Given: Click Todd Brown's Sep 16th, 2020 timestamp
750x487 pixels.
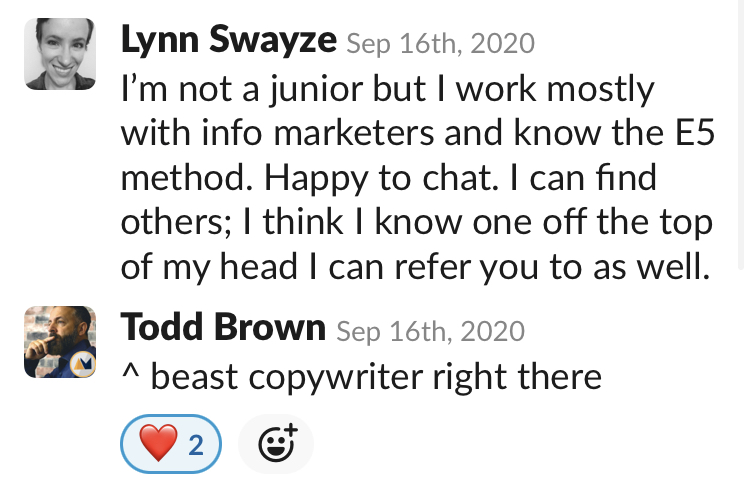Looking at the screenshot, I should point(430,331).
